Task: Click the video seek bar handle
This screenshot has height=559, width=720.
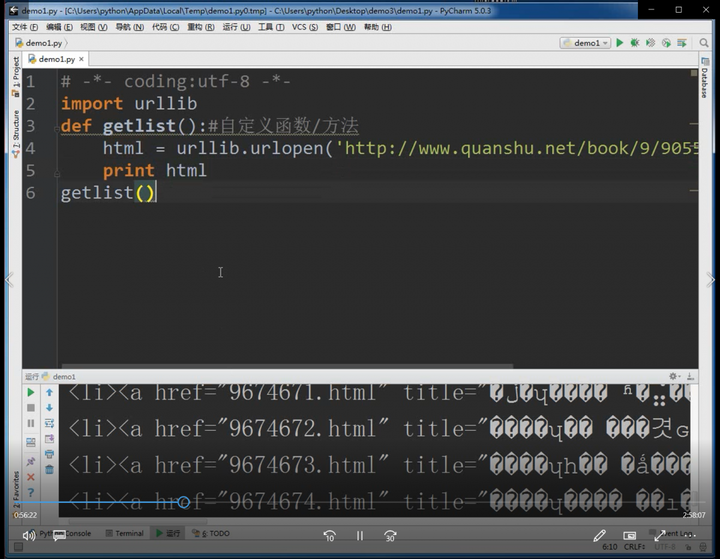Action: click(x=184, y=502)
